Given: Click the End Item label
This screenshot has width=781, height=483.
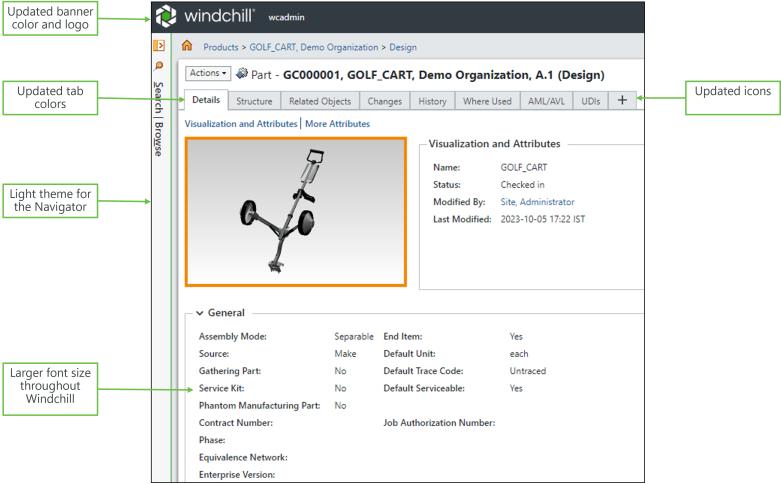Looking at the screenshot, I should (x=403, y=337).
